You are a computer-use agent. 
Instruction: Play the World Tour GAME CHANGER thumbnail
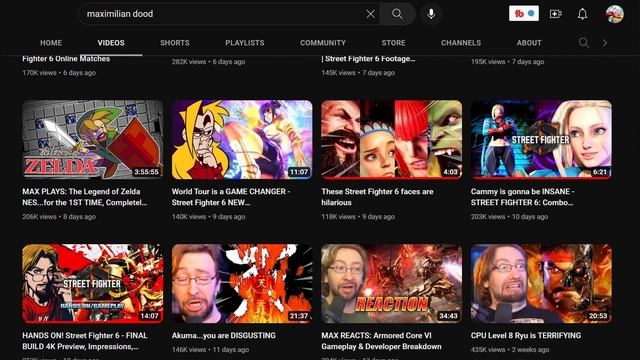(x=242, y=140)
